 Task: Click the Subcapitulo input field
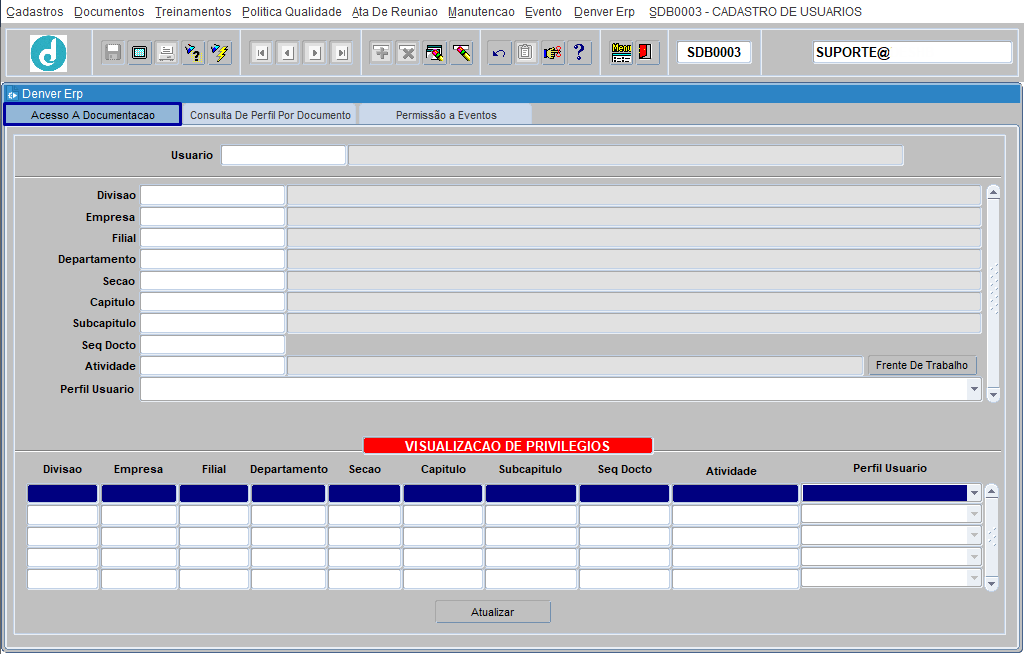click(x=213, y=323)
